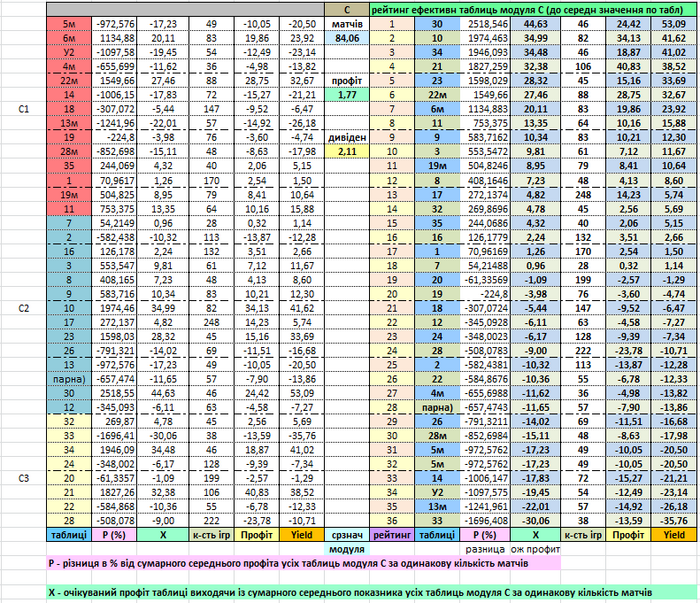The image size is (700, 603).
Task: Select the pink note 'P - різниця в %'
Action: 304,563
